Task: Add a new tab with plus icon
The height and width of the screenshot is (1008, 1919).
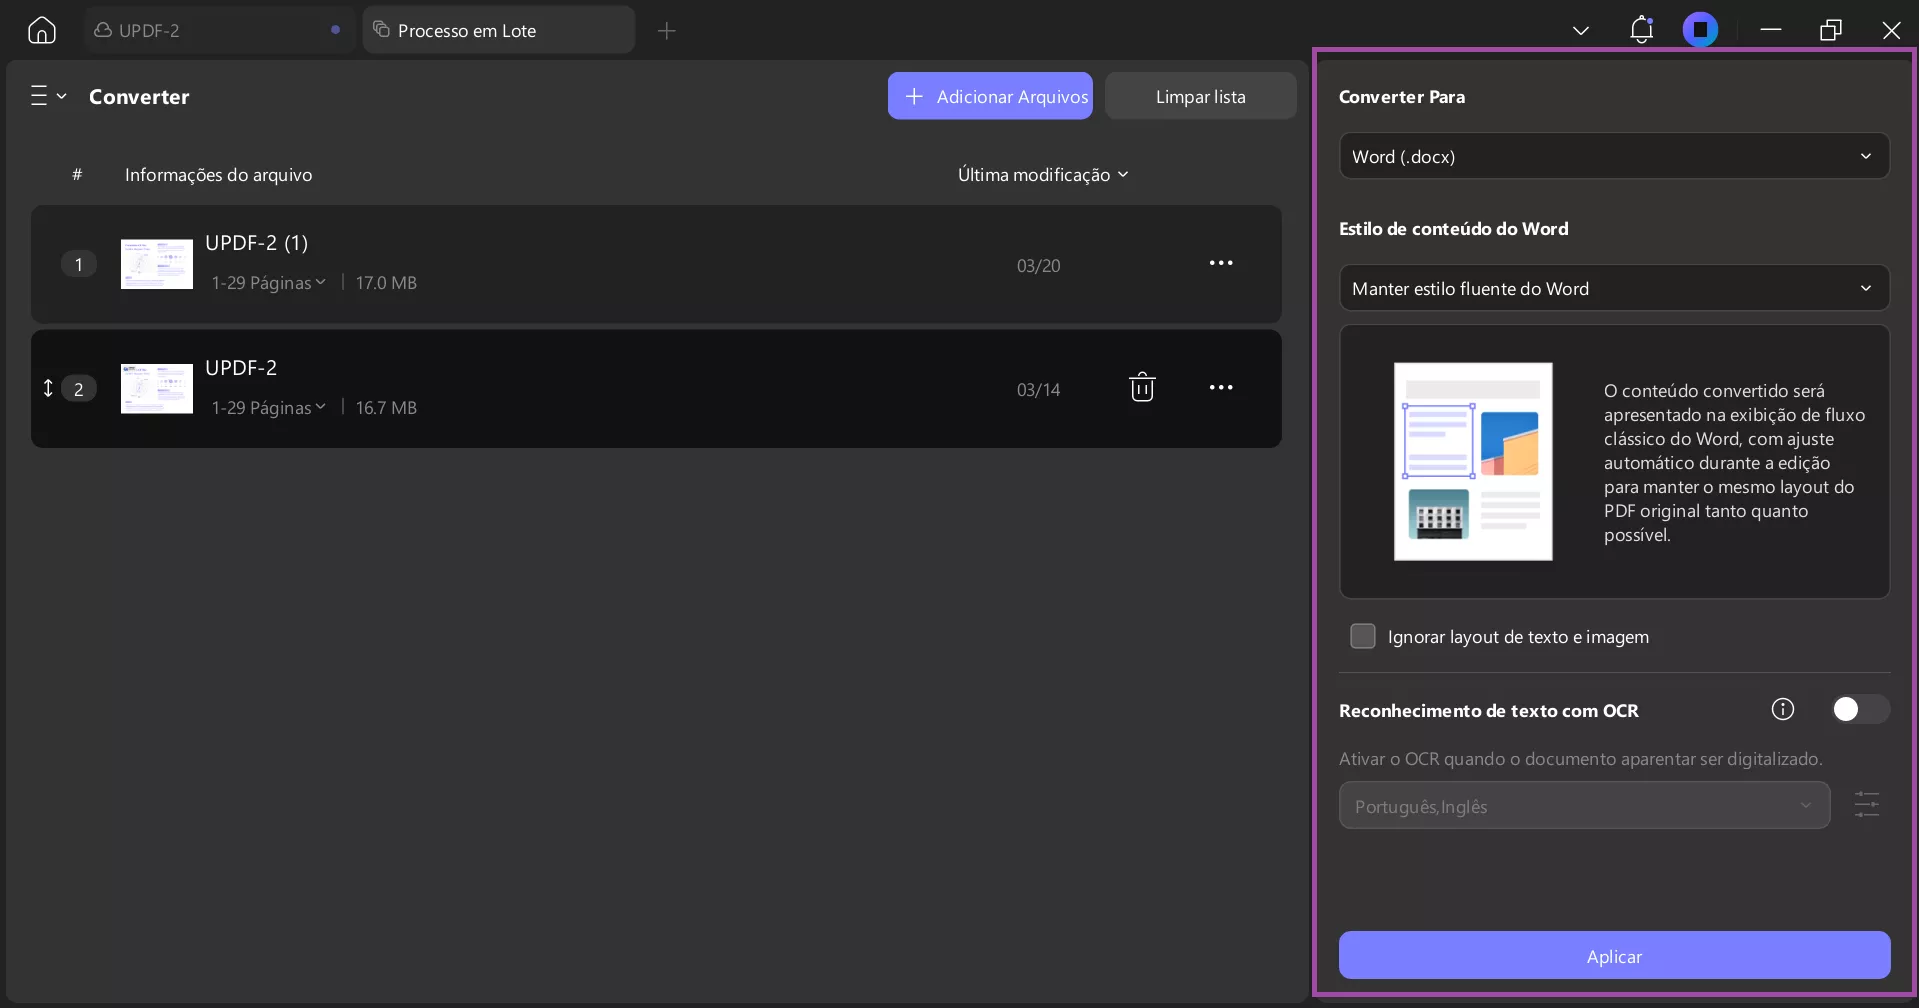Action: [667, 31]
